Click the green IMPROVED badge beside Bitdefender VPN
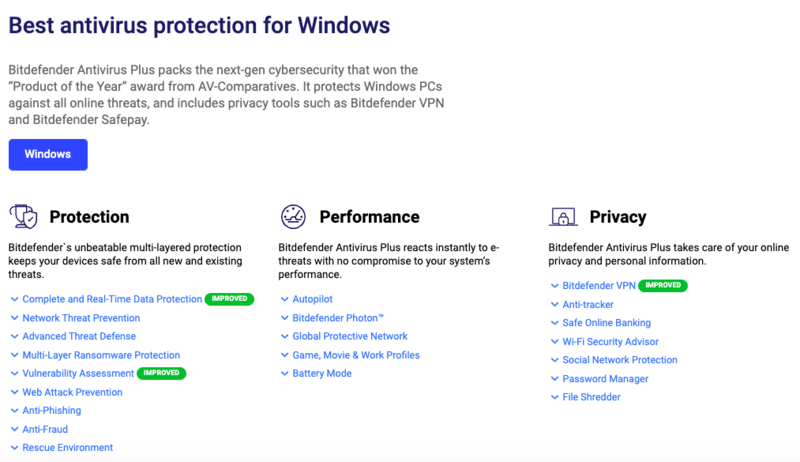The width and height of the screenshot is (800, 462). [663, 286]
